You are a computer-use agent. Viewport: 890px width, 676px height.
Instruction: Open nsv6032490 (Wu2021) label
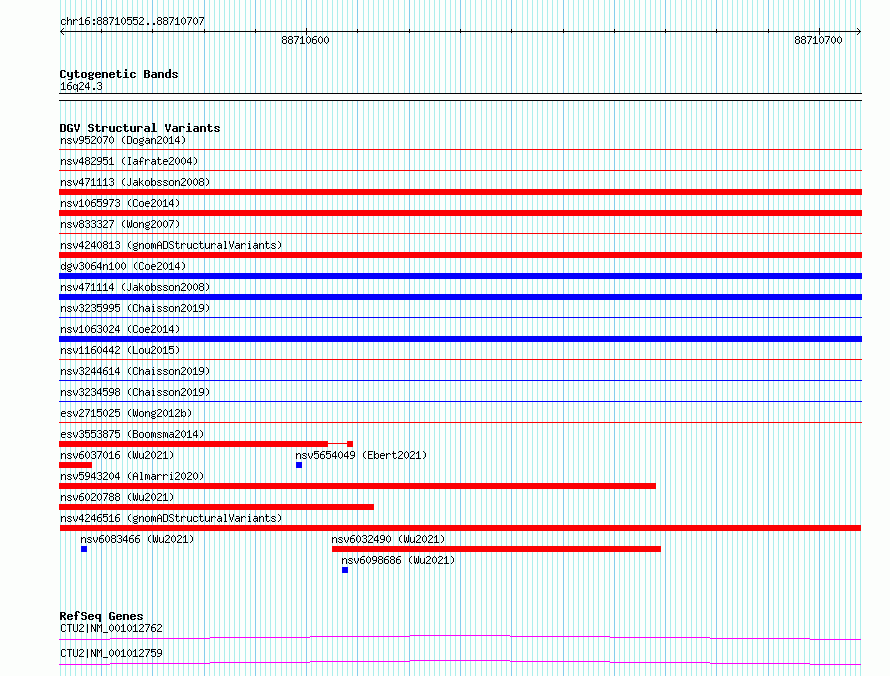388,539
